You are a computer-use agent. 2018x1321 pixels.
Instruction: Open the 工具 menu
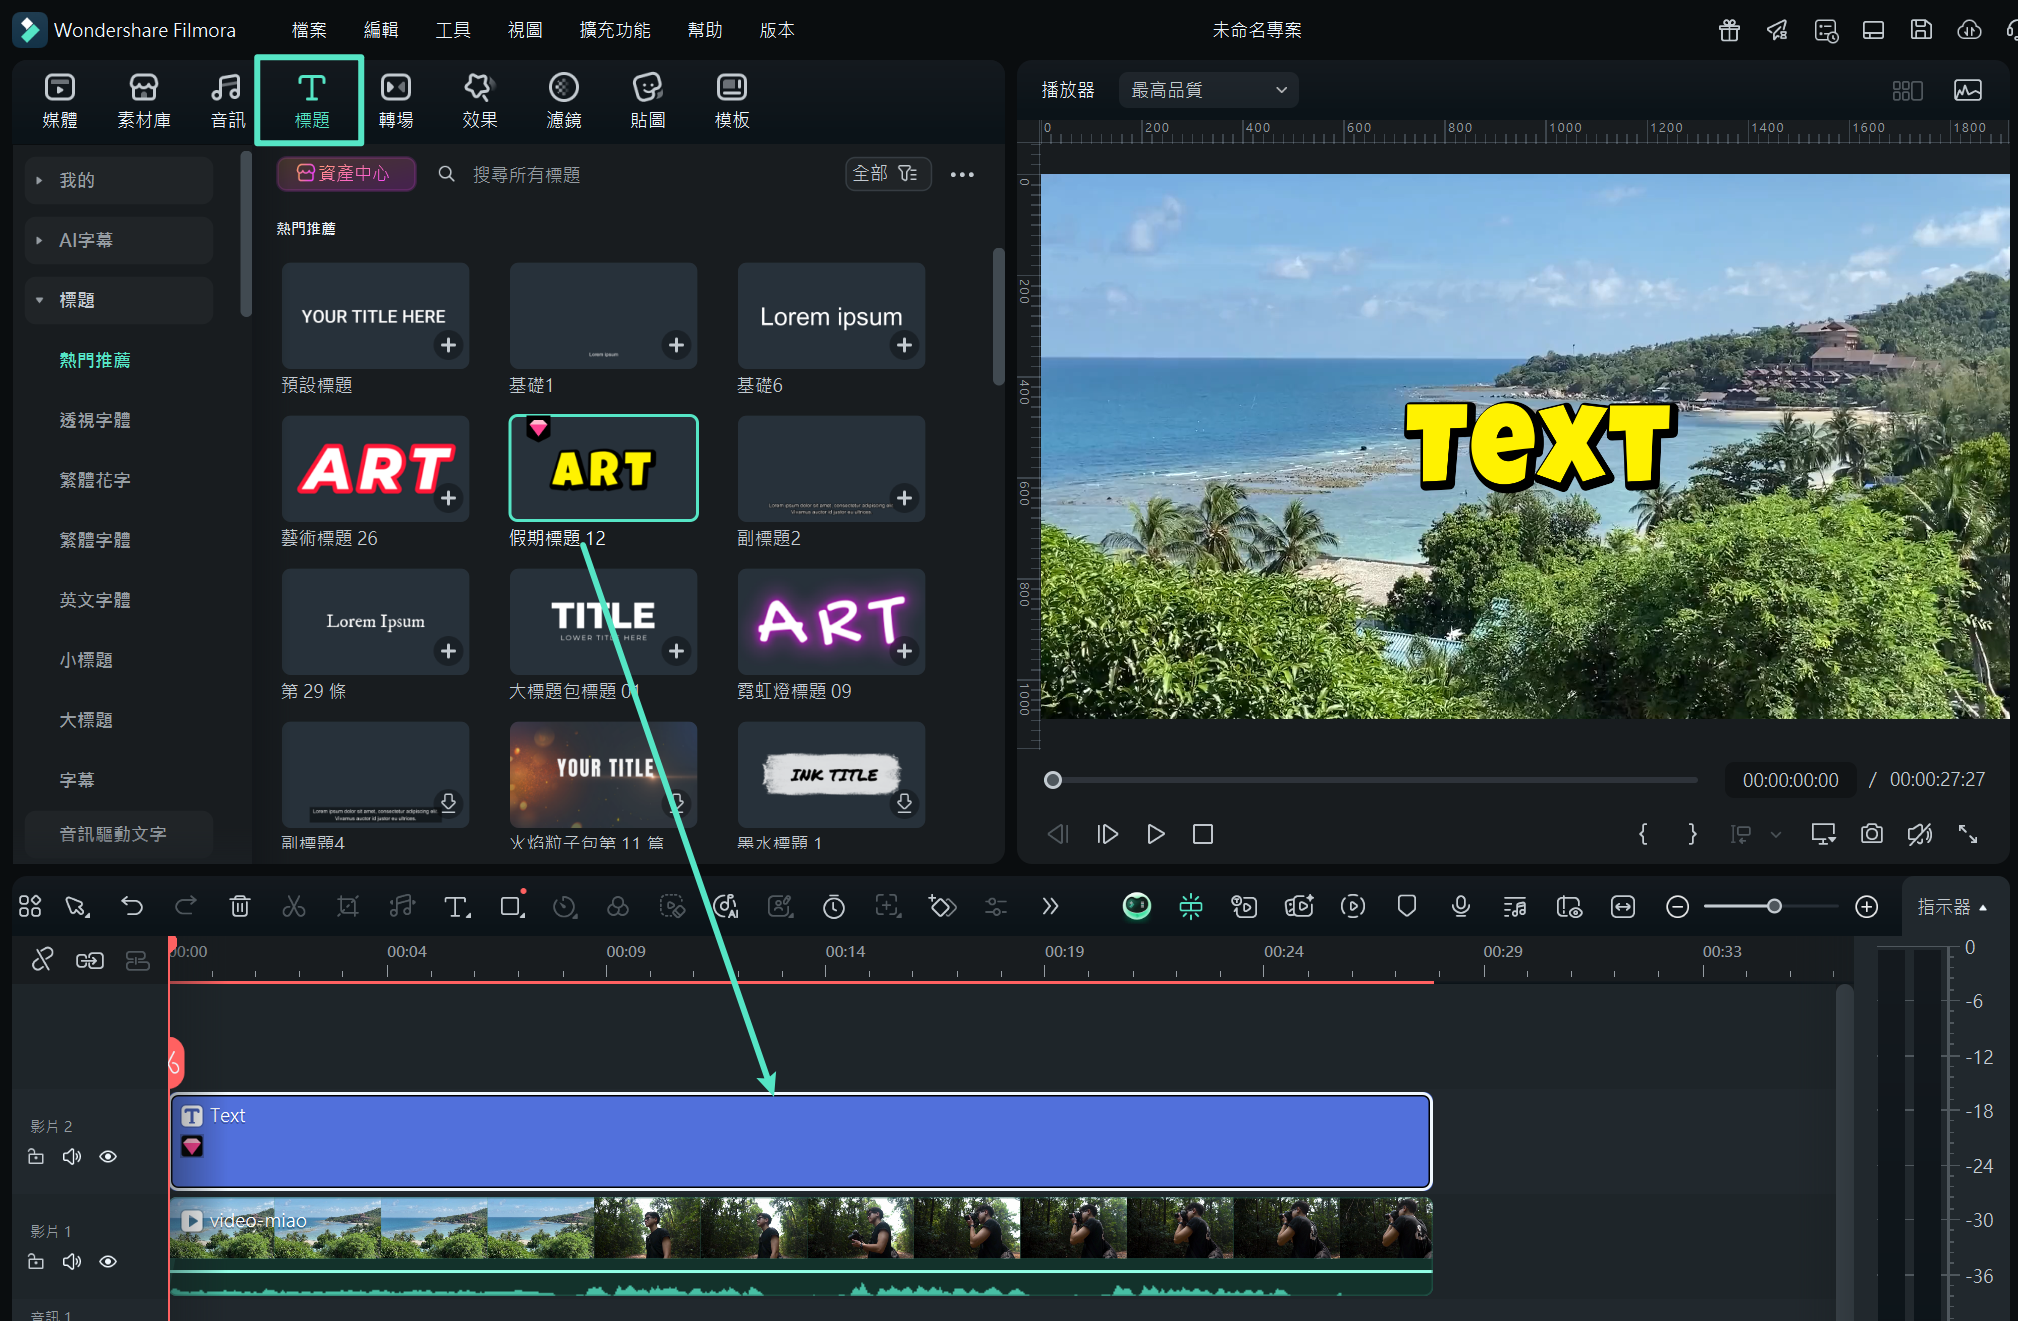pos(452,30)
